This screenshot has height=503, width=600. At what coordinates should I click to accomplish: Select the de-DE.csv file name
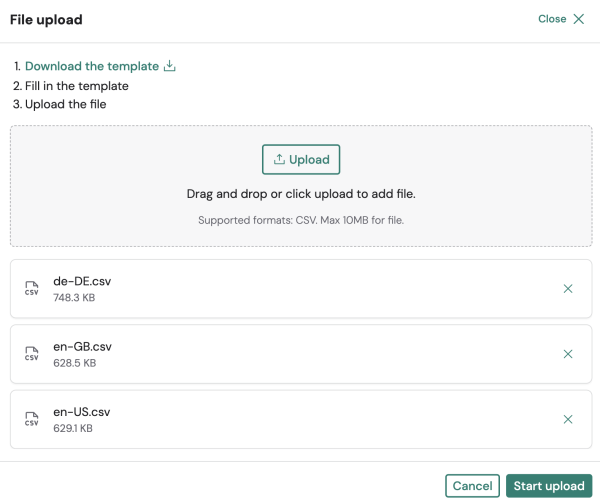(x=82, y=281)
